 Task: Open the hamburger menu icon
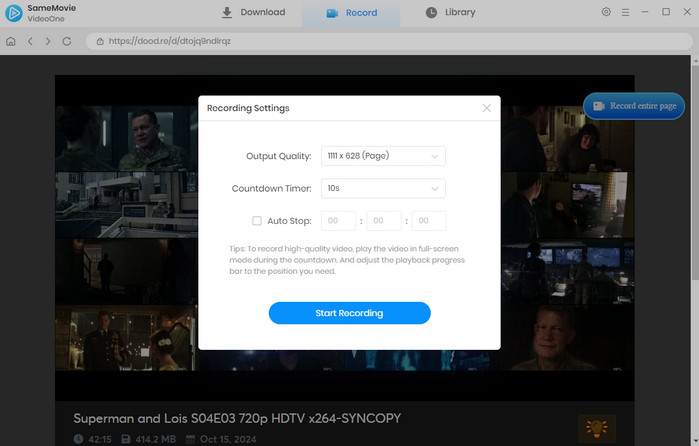(x=625, y=12)
